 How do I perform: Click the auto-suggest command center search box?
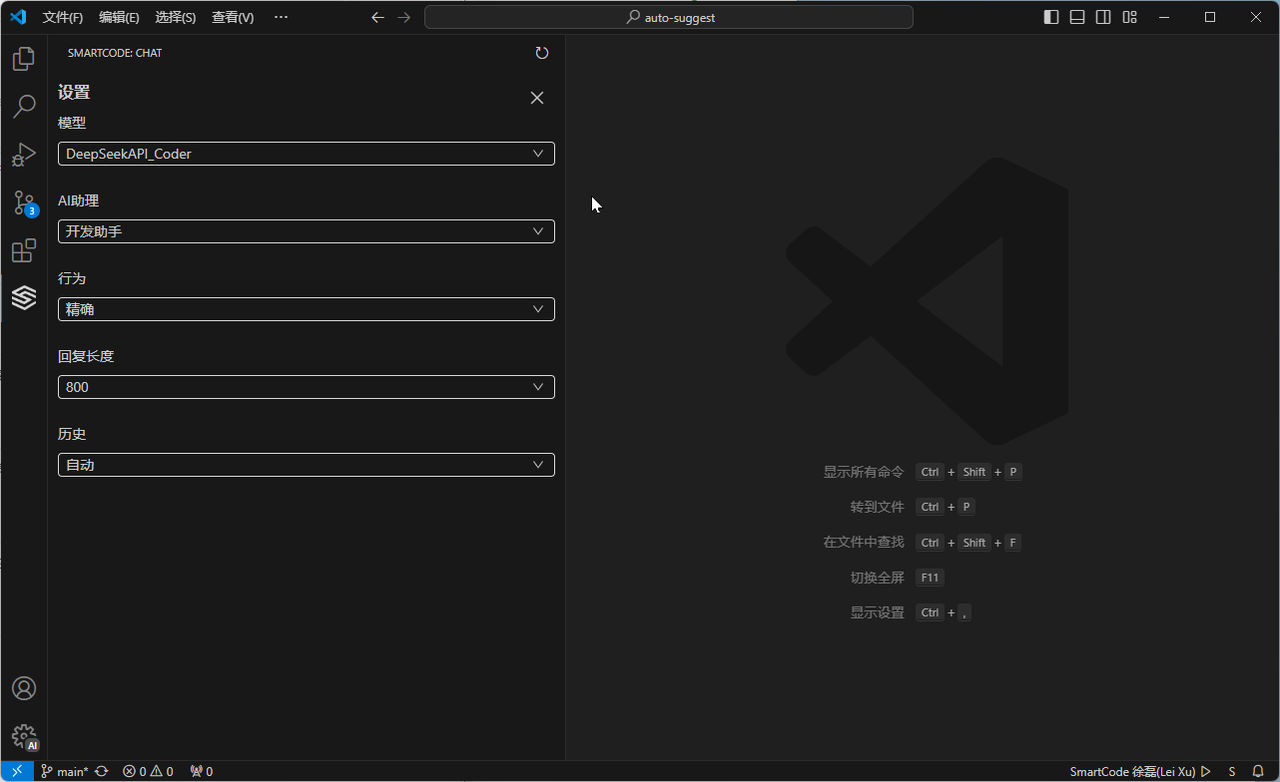[x=669, y=17]
